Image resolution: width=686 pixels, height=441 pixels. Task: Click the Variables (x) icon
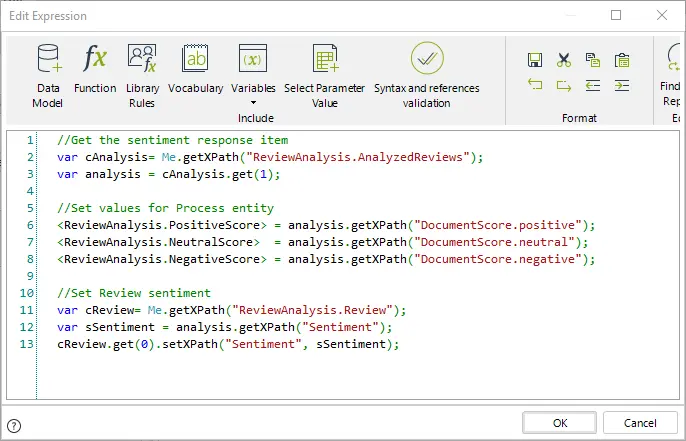tap(253, 59)
